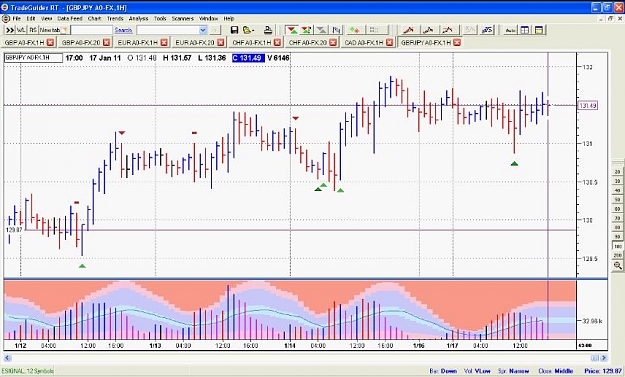Screen dimensions: 625x377
Task: Click the gray grid dots toolbar icon
Action: 374,30
